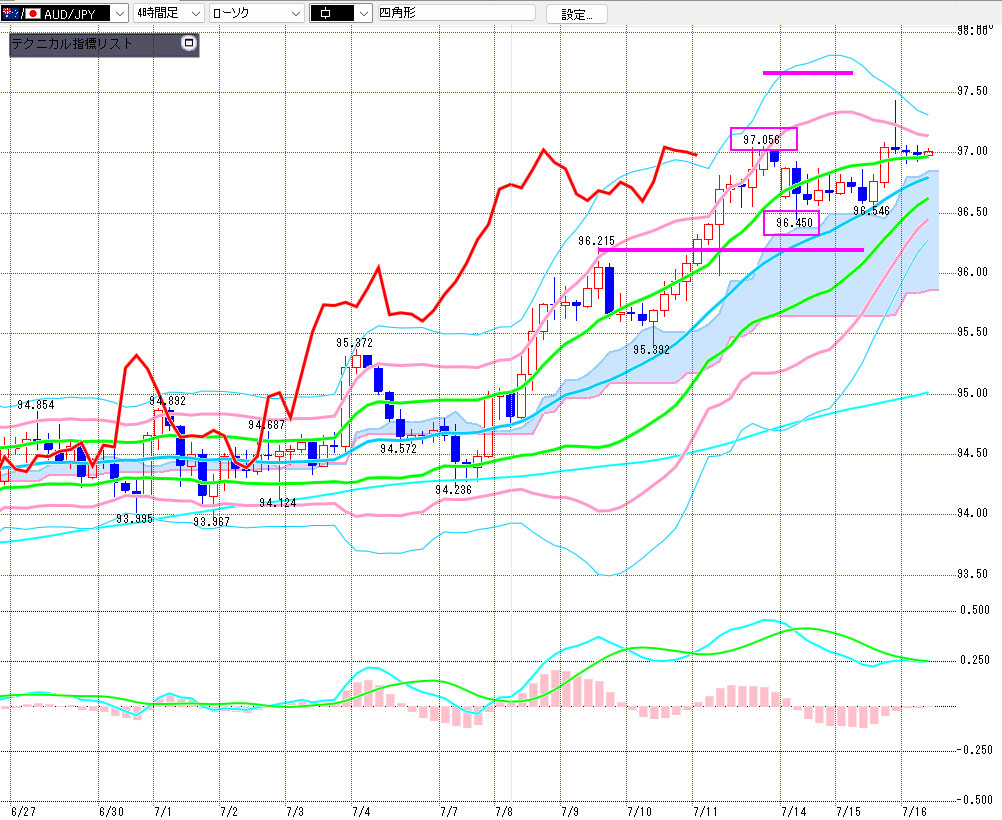This screenshot has height=820, width=1002.
Task: Click the 7/4 date on the time axis
Action: click(x=361, y=812)
